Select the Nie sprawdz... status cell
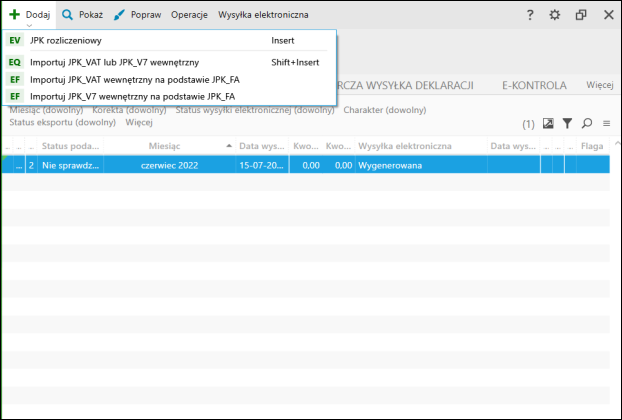 point(70,165)
